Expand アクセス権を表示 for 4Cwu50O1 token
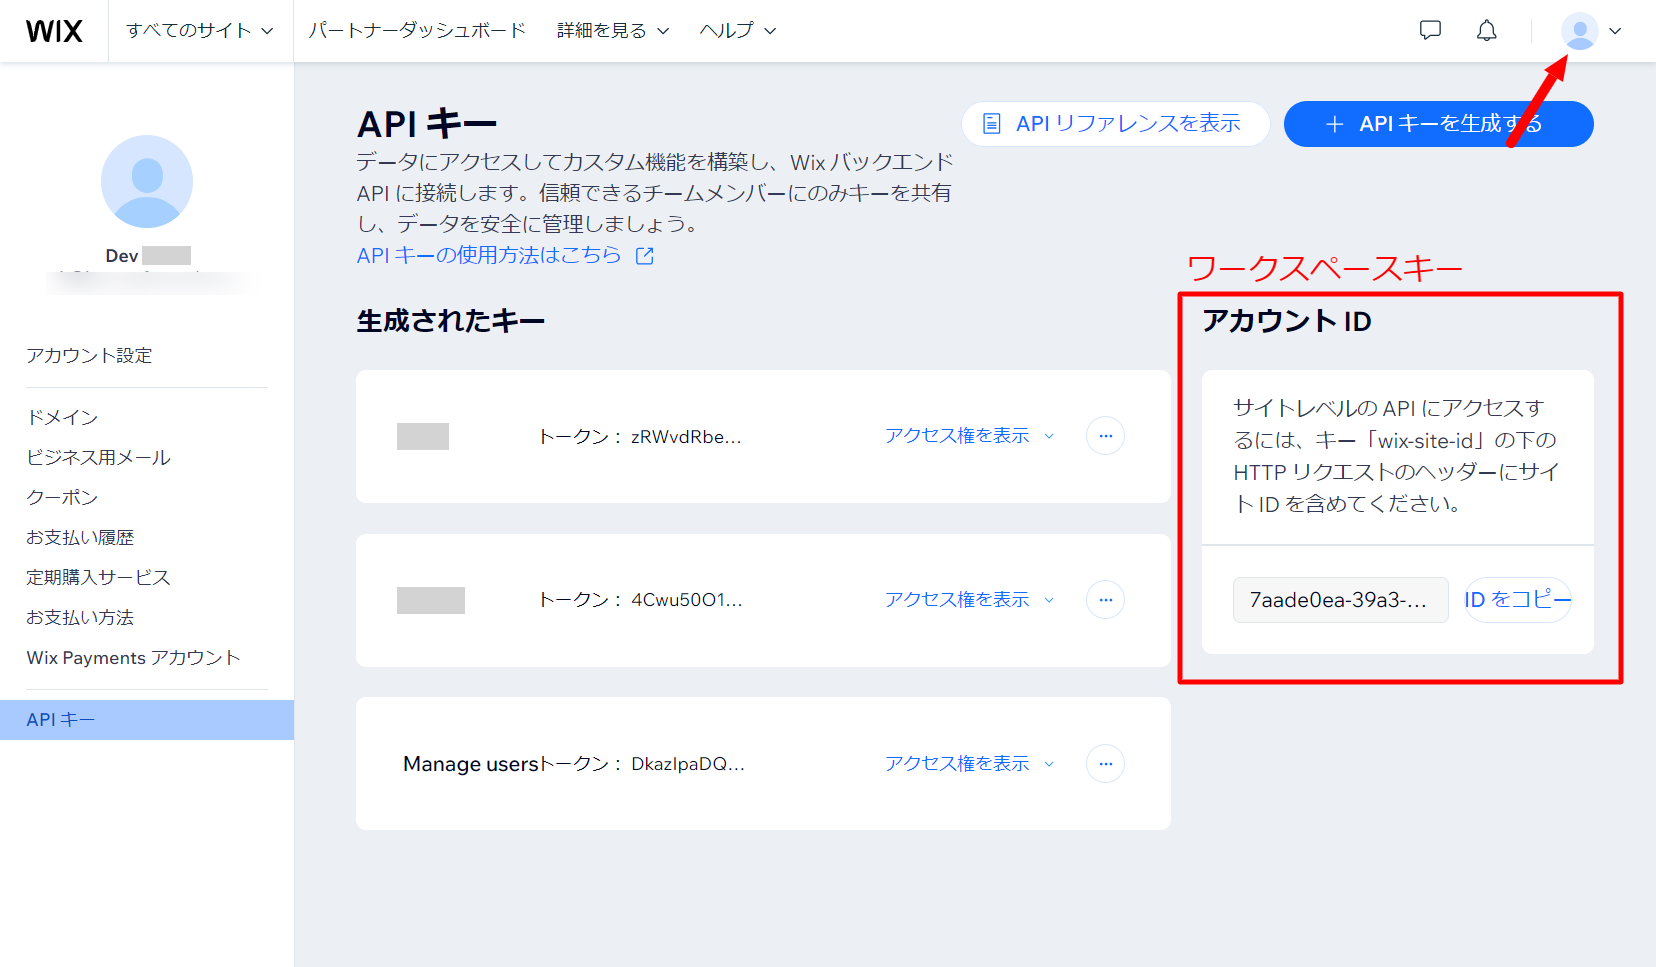 click(x=969, y=600)
